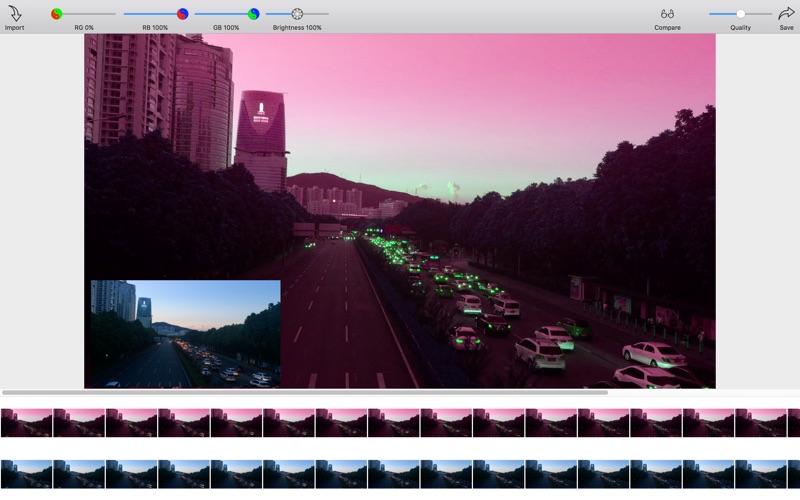Click the Brightness 100% label
800x500 pixels.
pyautogui.click(x=297, y=28)
